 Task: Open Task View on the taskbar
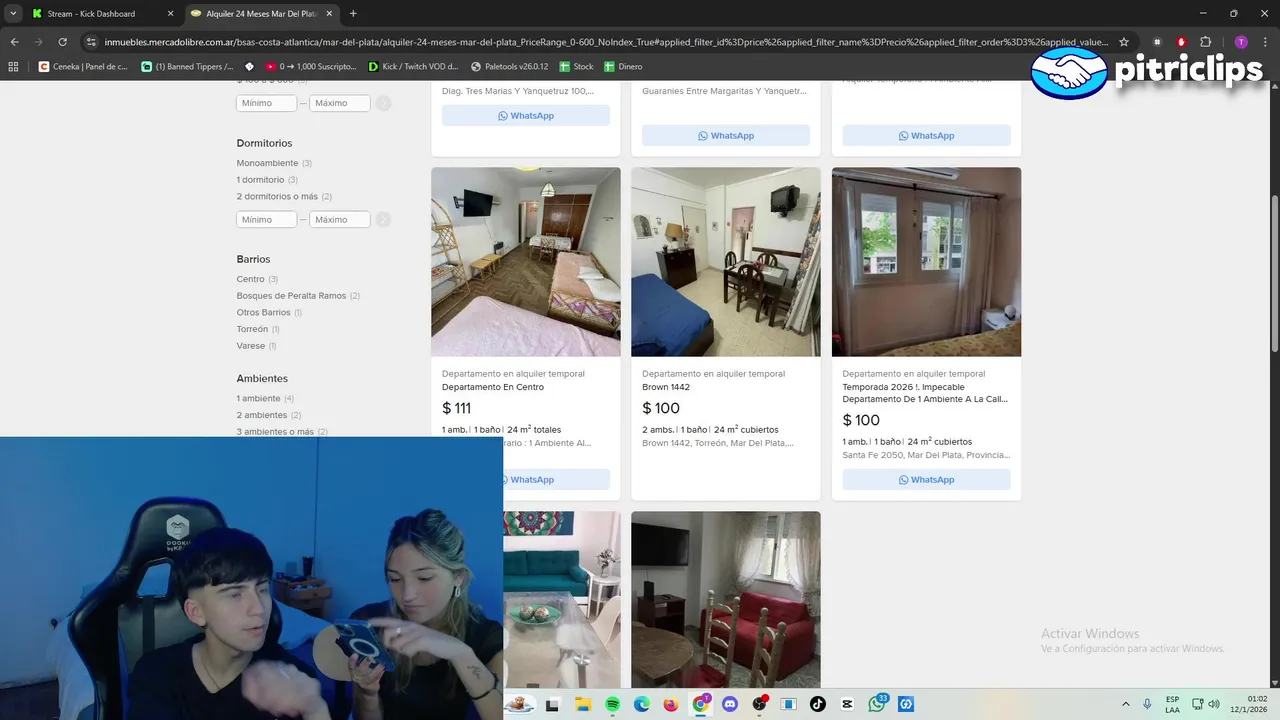(552, 704)
